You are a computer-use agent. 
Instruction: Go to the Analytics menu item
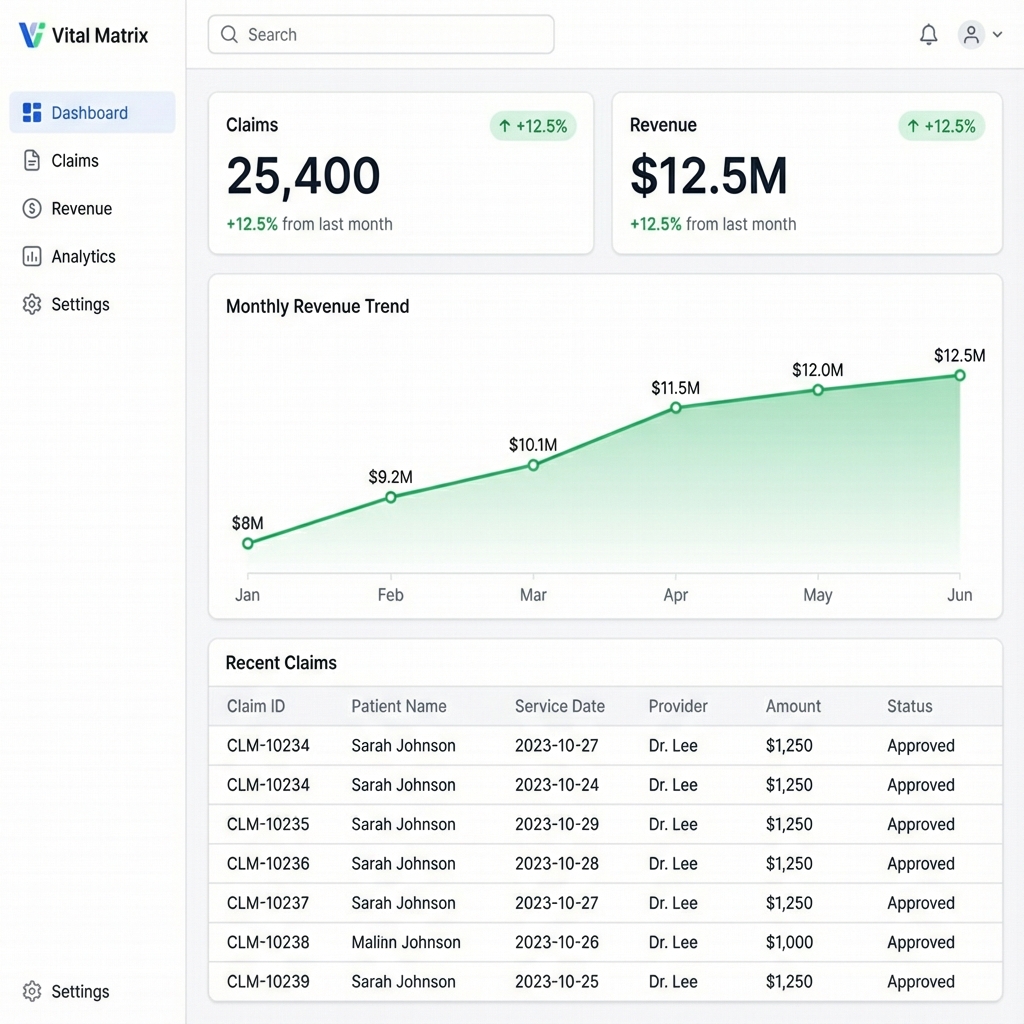pos(83,257)
